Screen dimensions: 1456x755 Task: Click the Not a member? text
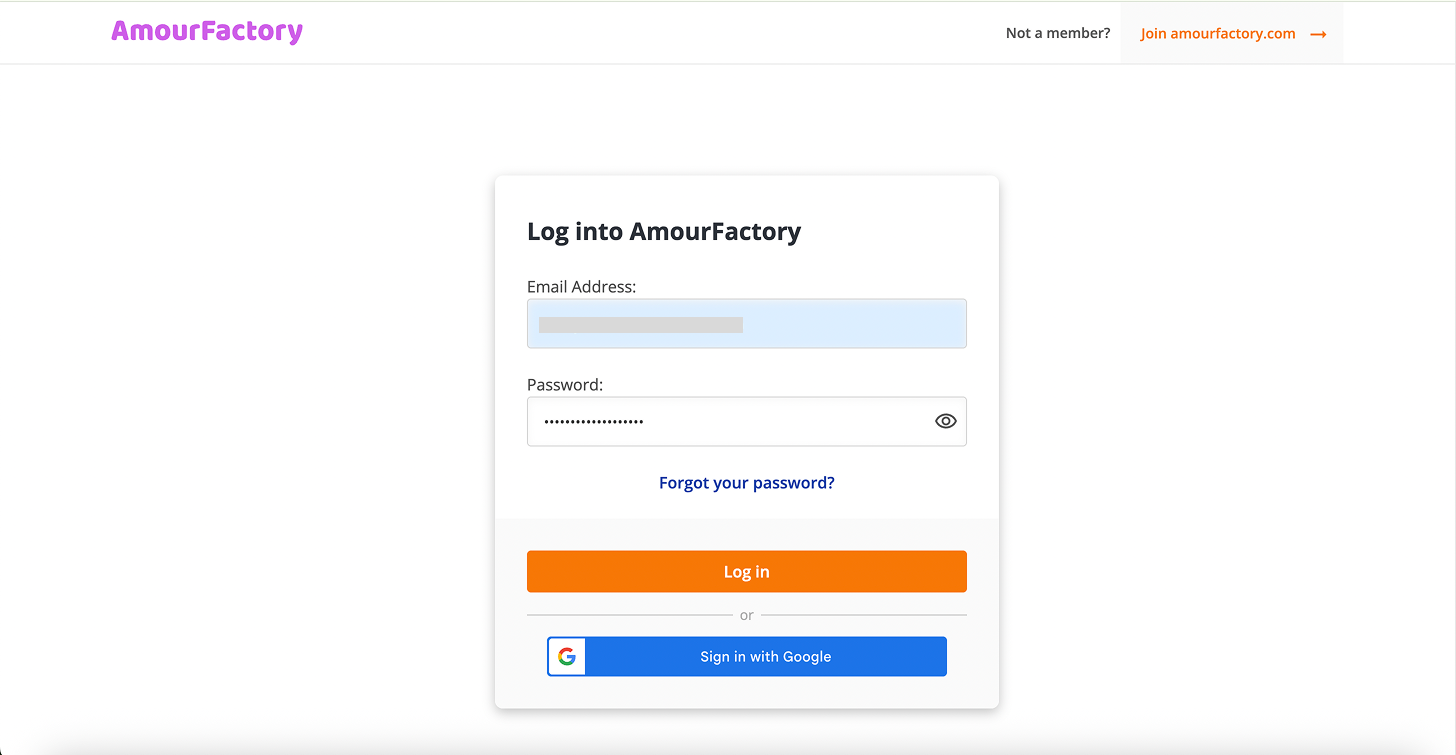pos(1057,32)
